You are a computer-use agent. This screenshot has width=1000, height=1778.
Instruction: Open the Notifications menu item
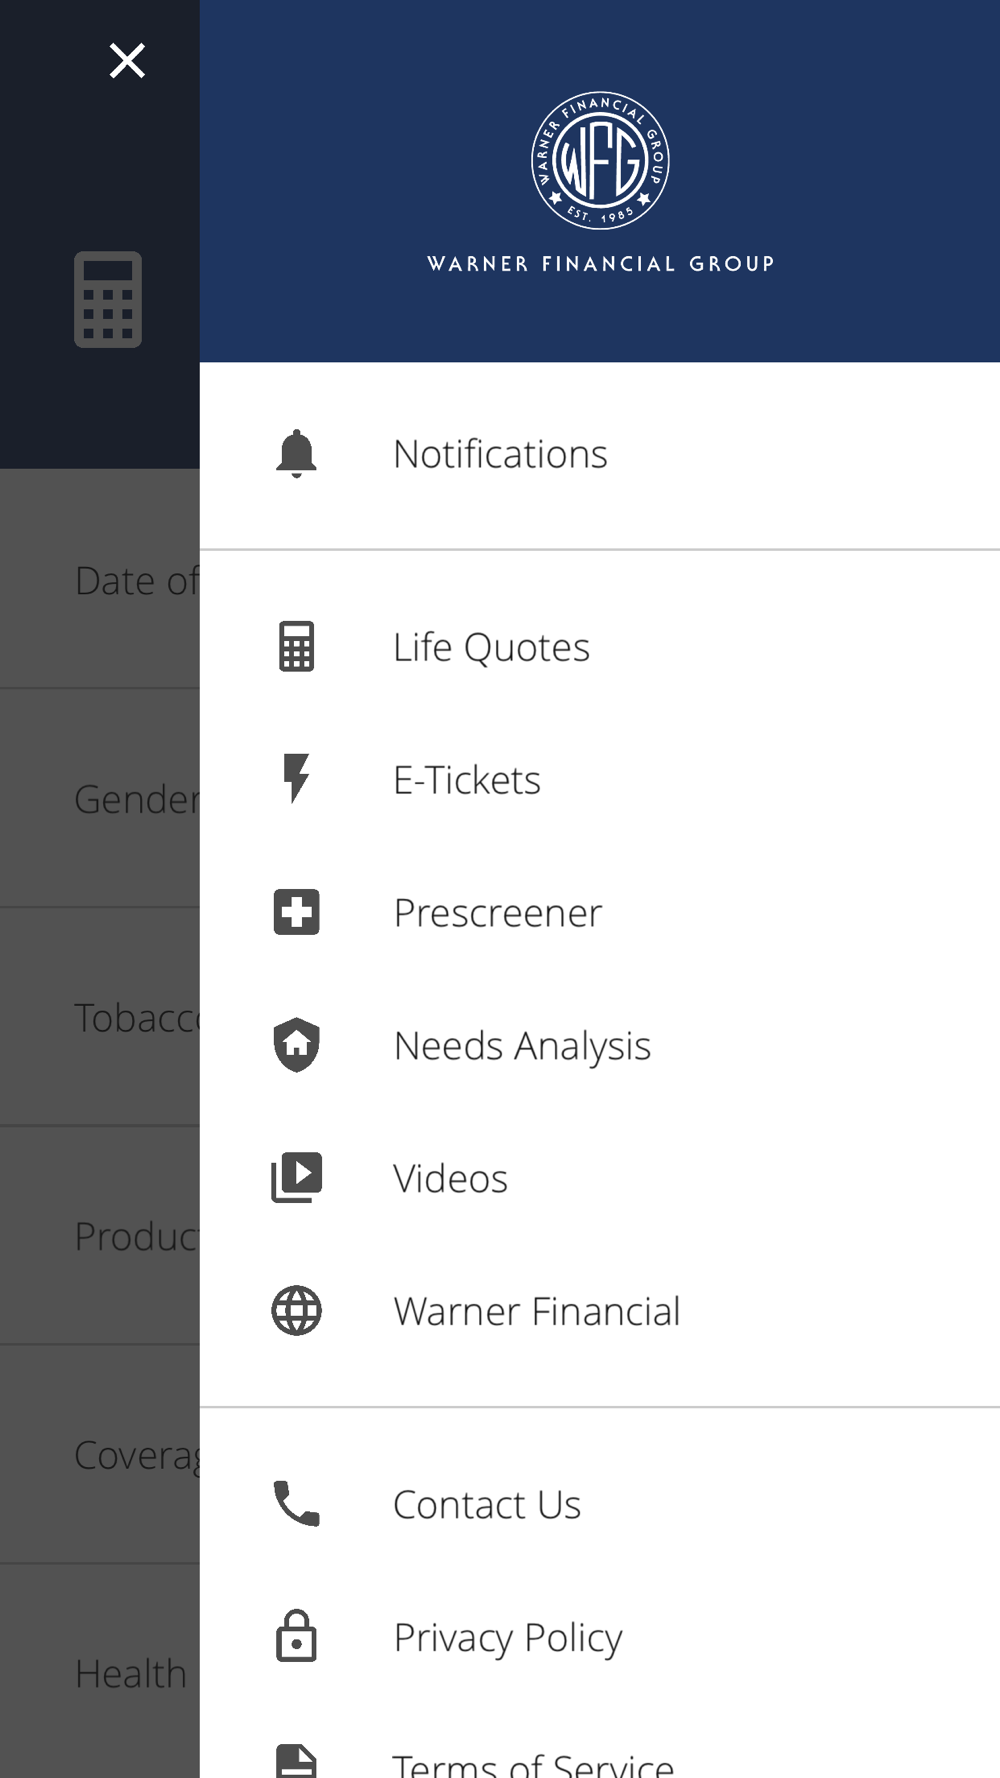pyautogui.click(x=500, y=454)
